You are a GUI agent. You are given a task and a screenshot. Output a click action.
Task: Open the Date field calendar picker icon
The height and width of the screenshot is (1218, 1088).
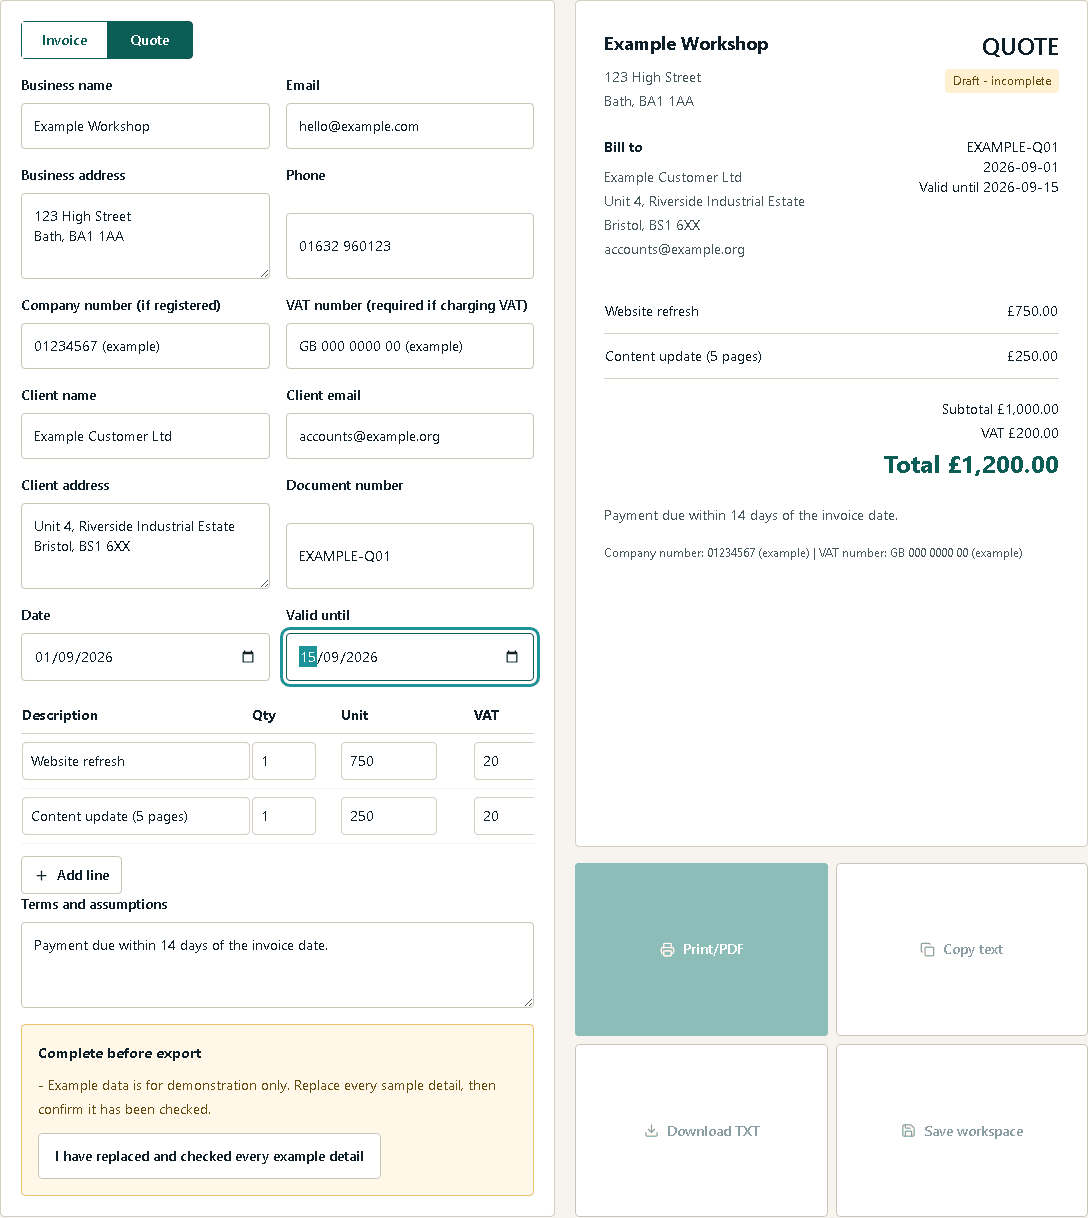click(x=248, y=657)
